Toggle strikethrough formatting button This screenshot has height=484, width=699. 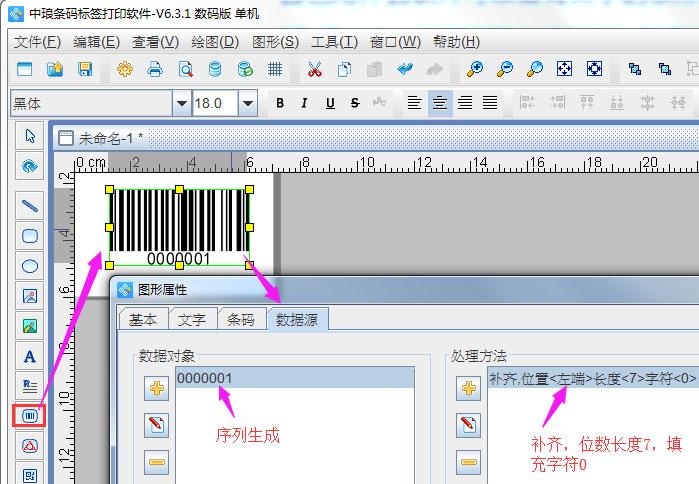(x=355, y=103)
